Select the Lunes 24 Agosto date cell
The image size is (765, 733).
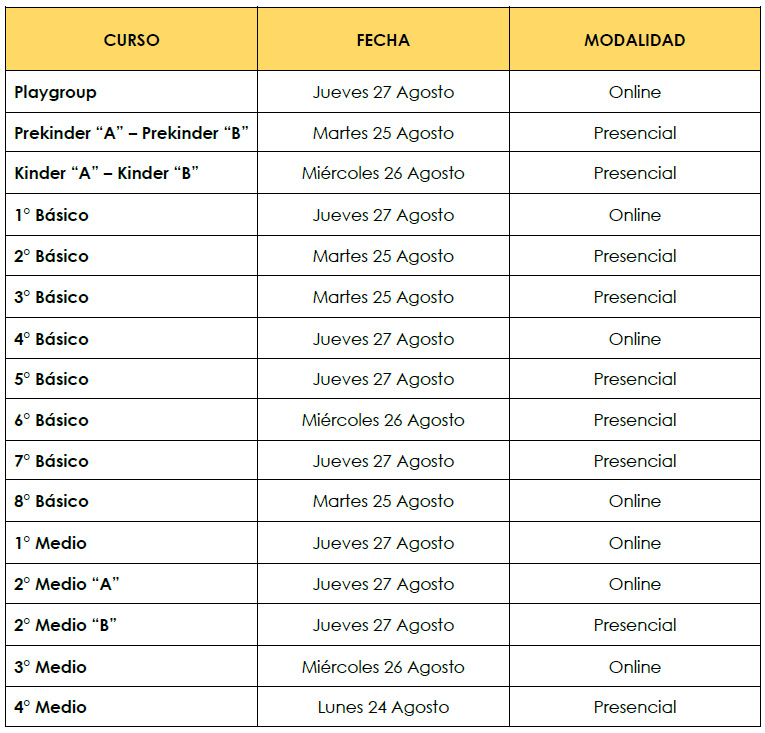tap(383, 707)
